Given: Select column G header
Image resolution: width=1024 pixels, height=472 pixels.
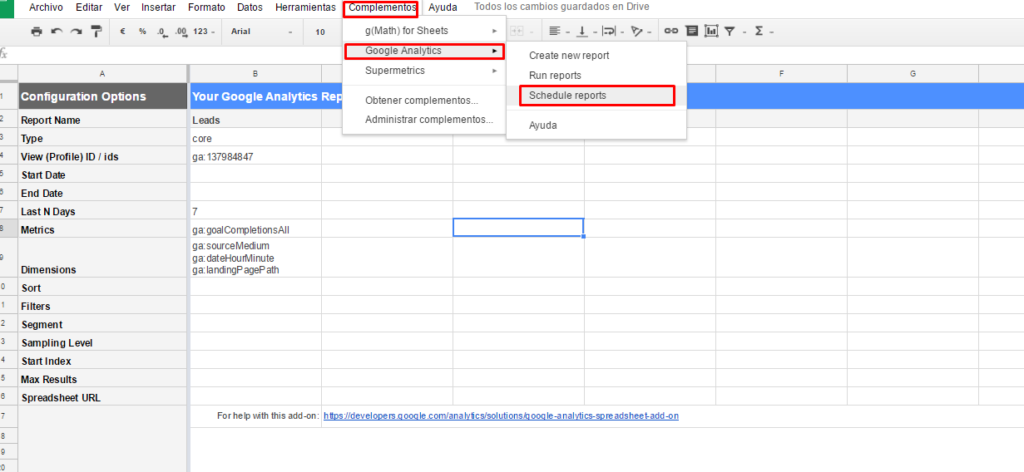Looking at the screenshot, I should 912,73.
